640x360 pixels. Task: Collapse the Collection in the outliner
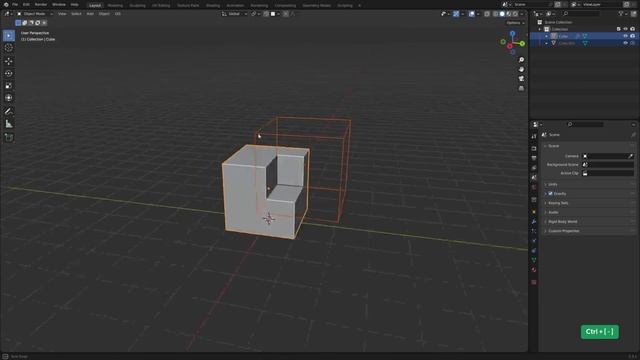[x=540, y=29]
